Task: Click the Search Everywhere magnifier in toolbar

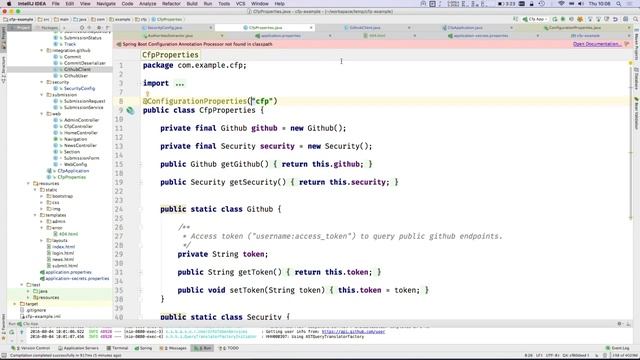Action: click(635, 19)
